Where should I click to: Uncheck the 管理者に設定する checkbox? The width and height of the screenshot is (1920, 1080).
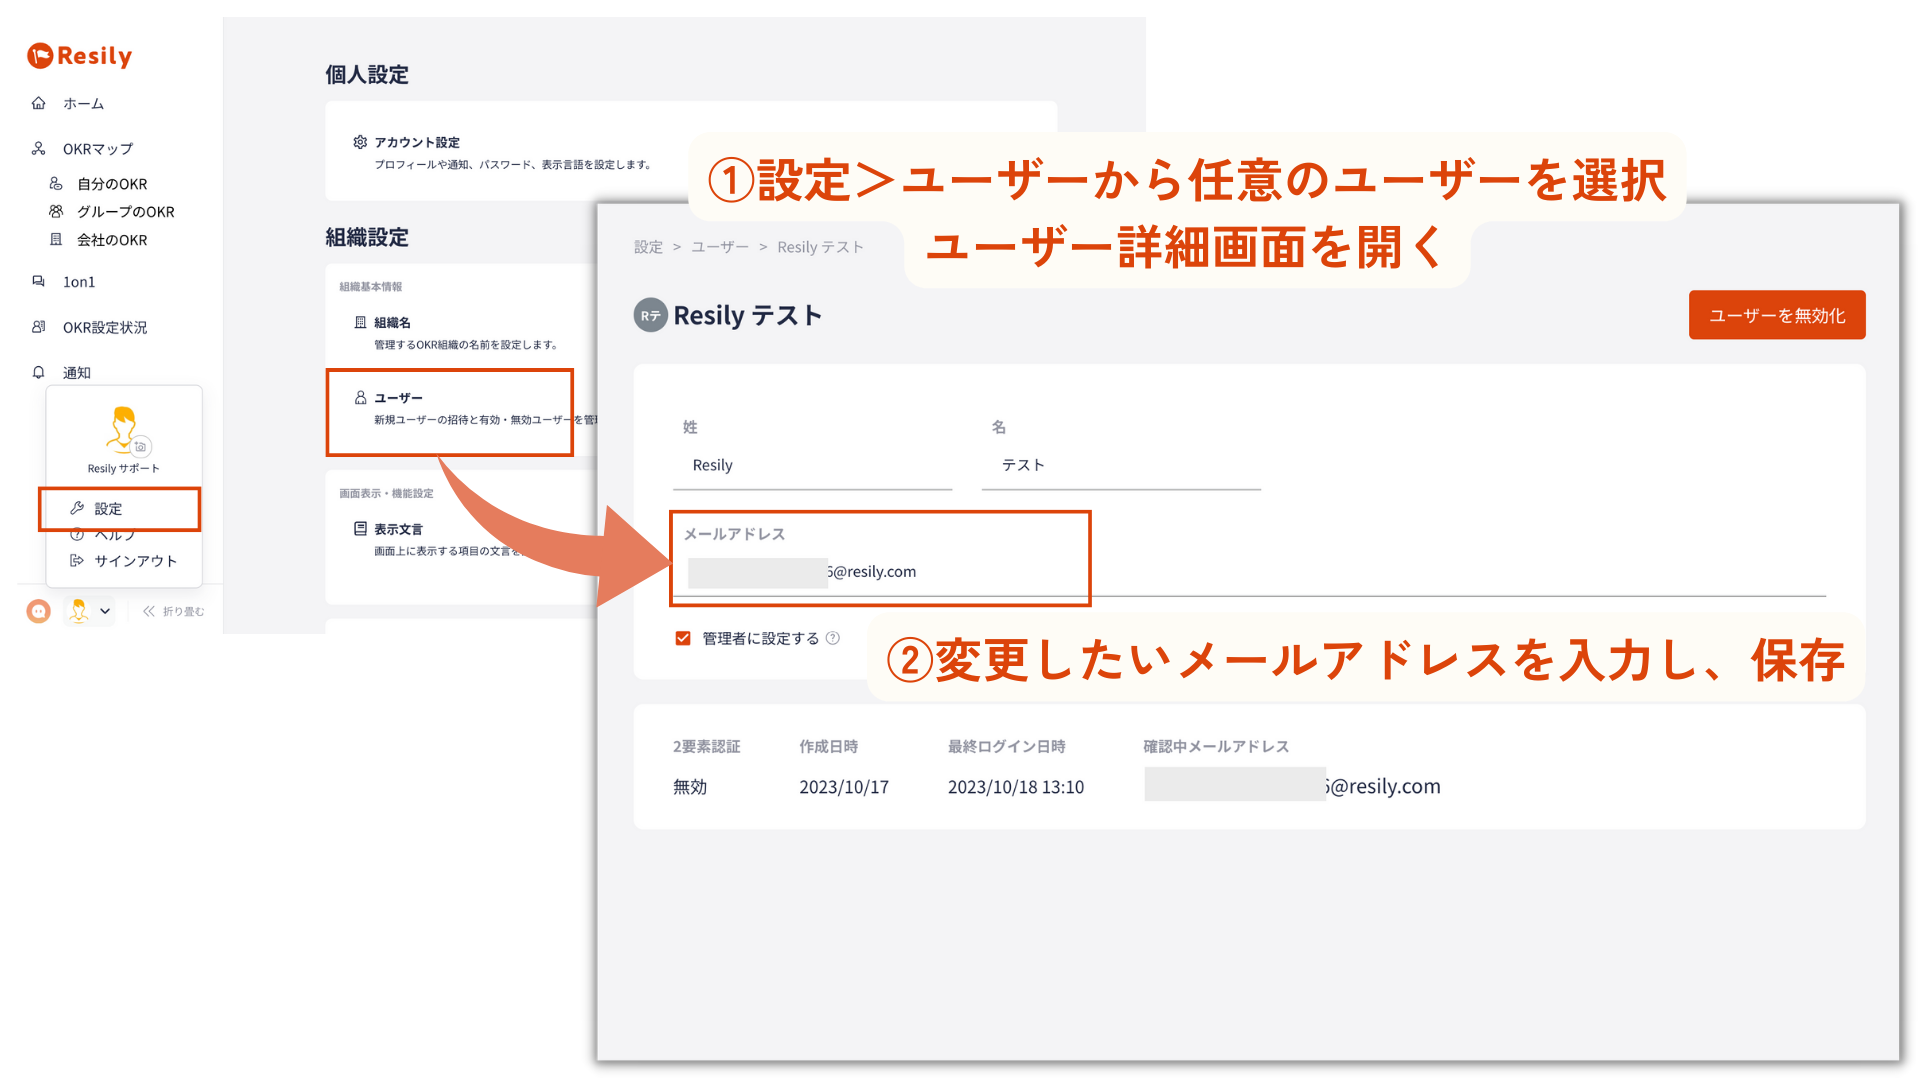coord(683,638)
